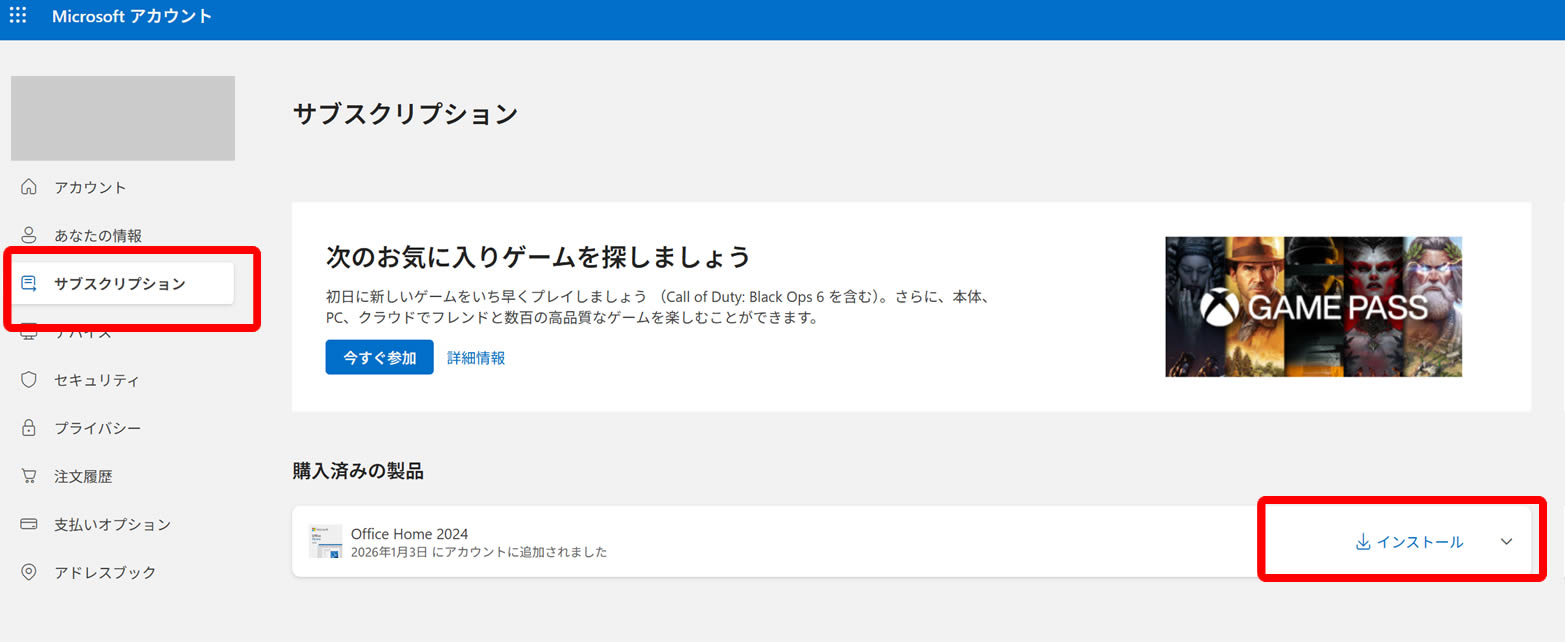The image size is (1565, 642).
Task: Click the gray profile placeholder box
Action: click(123, 118)
